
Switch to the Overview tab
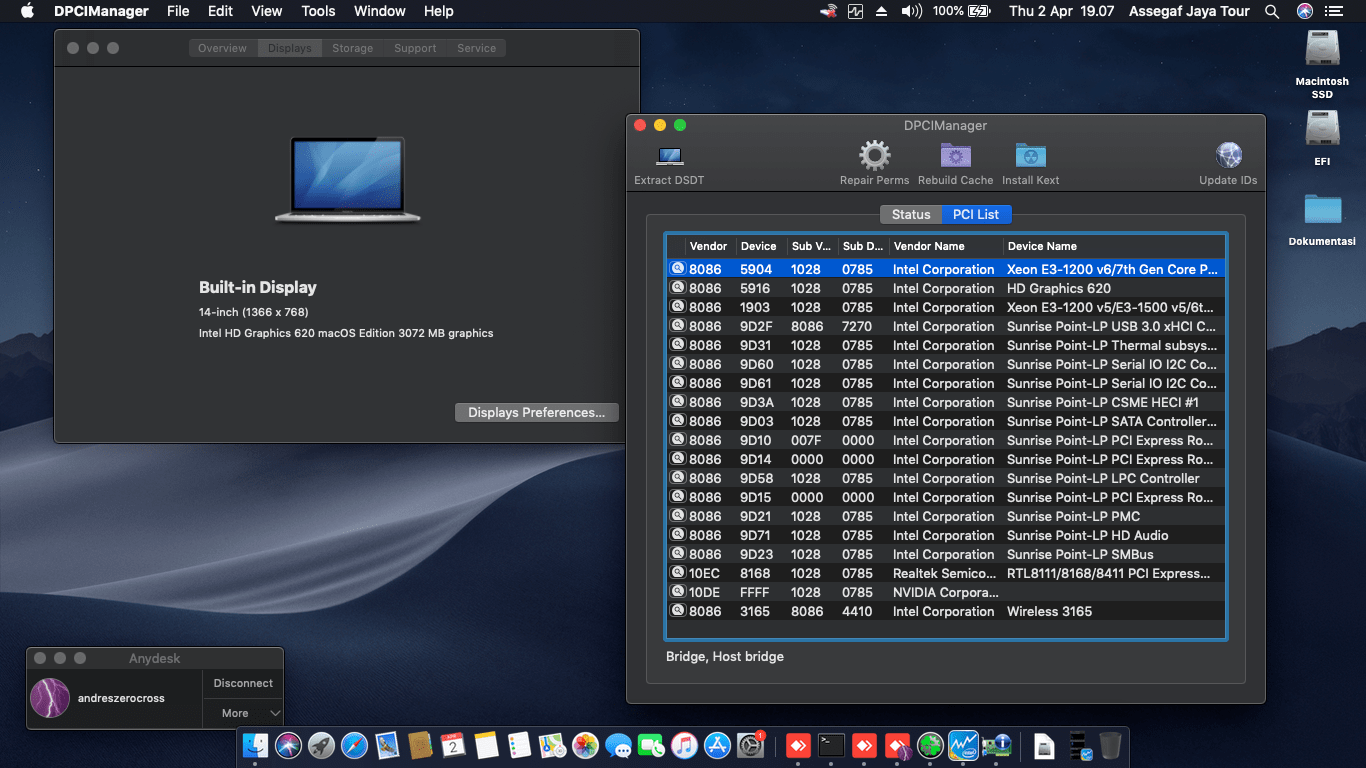pyautogui.click(x=222, y=48)
